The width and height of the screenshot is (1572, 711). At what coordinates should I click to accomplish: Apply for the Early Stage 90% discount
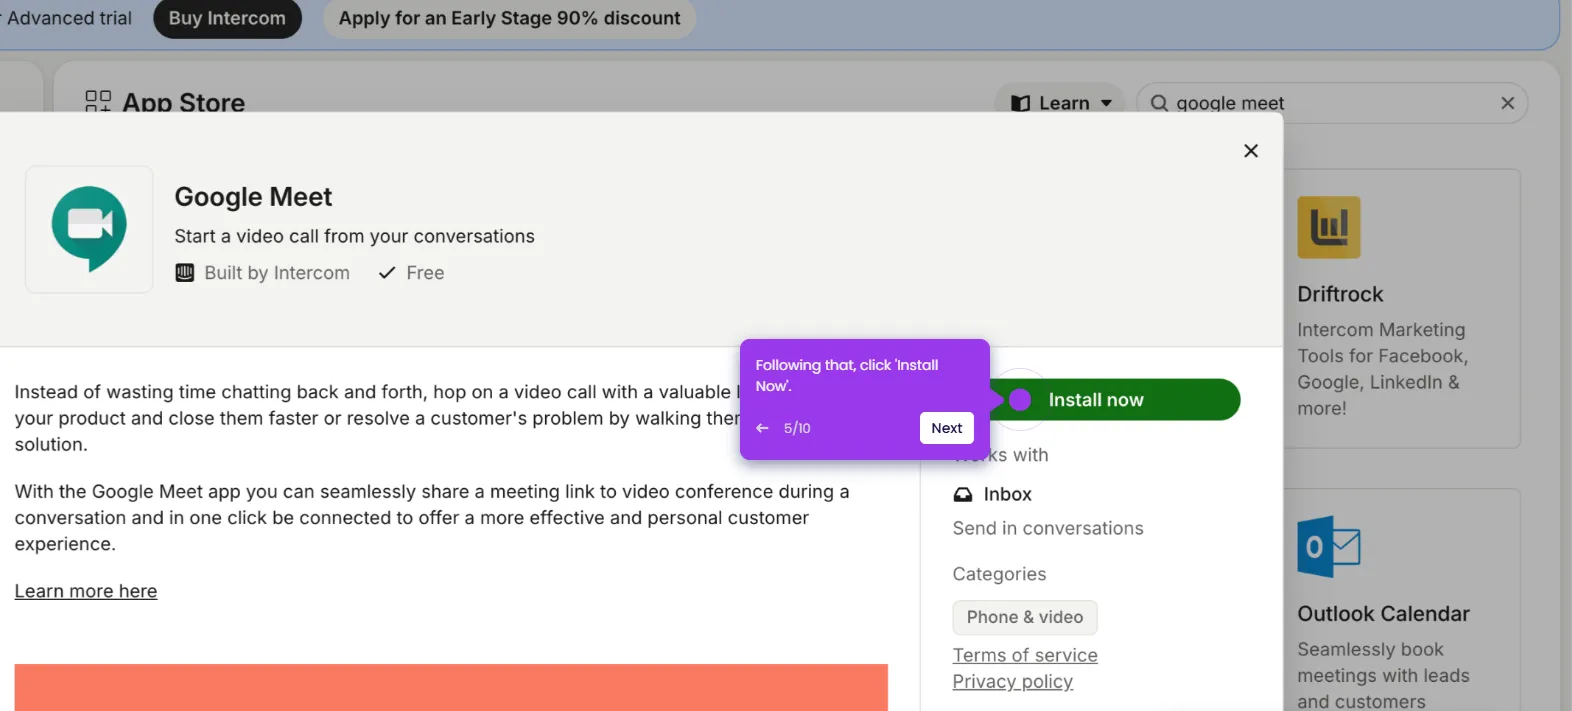[x=509, y=18]
